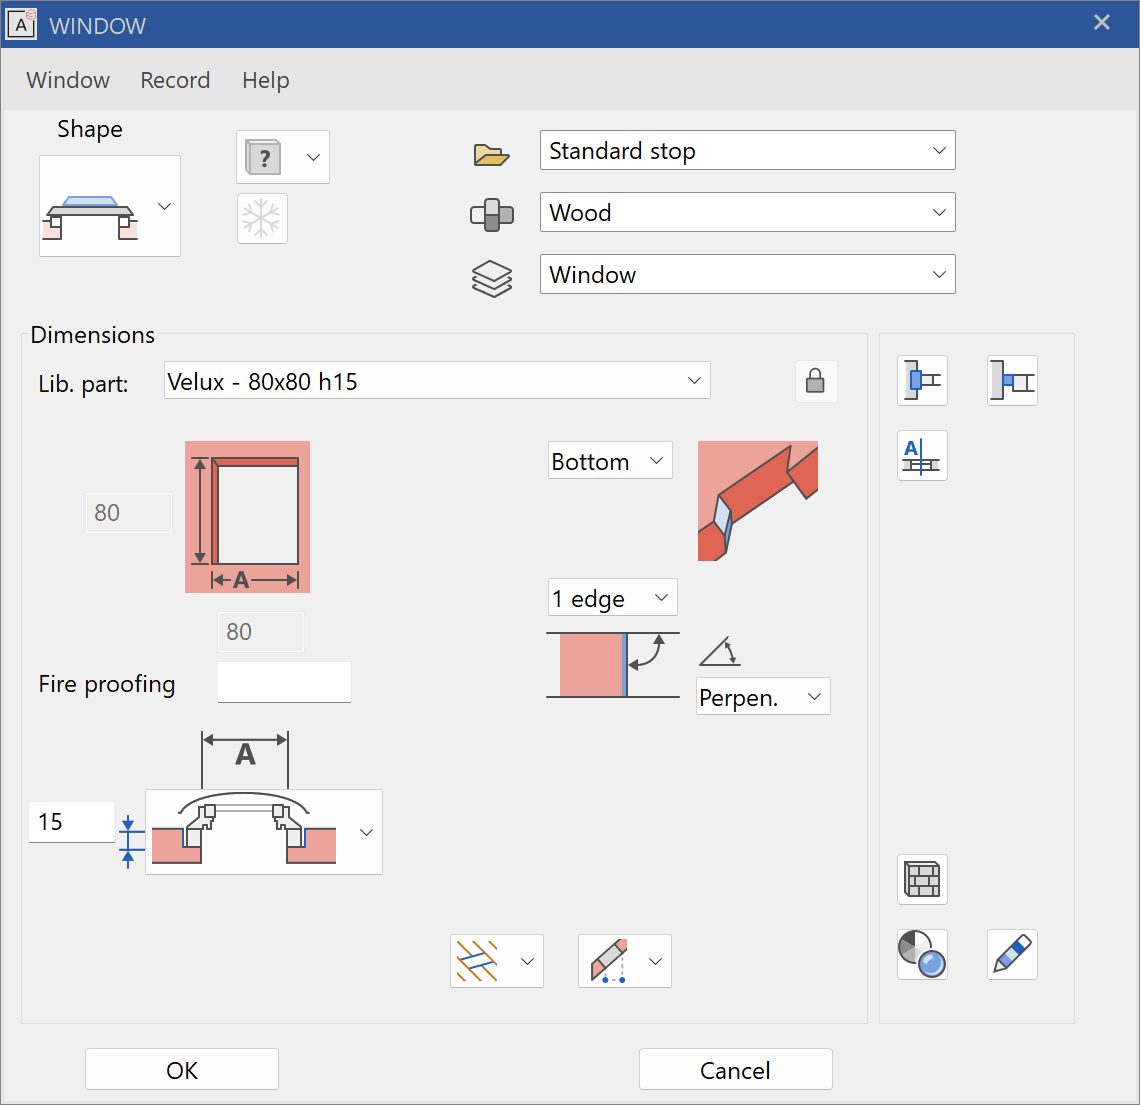Click the red window height/width diagram
This screenshot has width=1140, height=1105.
(247, 517)
